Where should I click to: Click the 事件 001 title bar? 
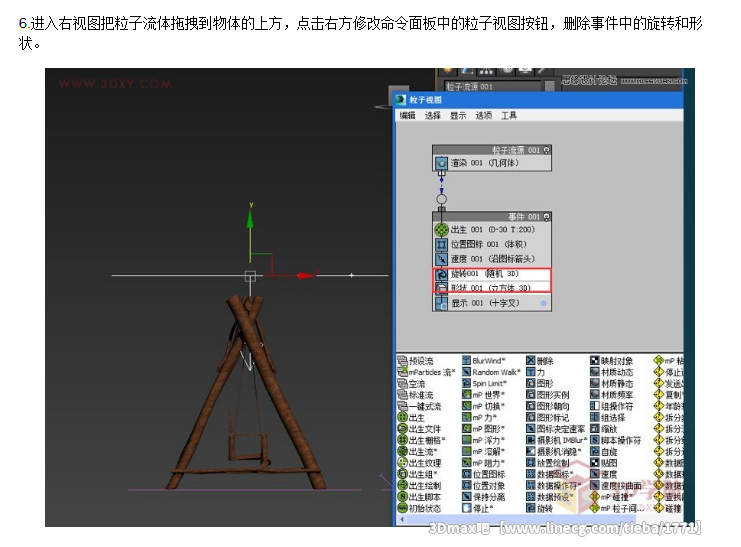(x=491, y=217)
